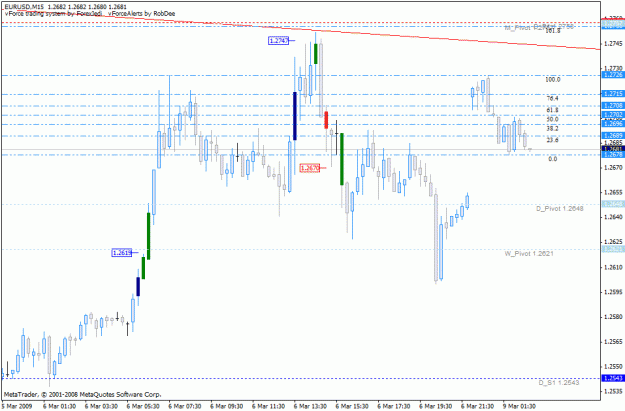Click the 1.2726 blue price tag on axis
Viewport: 625px width, 411px height.
pos(613,75)
